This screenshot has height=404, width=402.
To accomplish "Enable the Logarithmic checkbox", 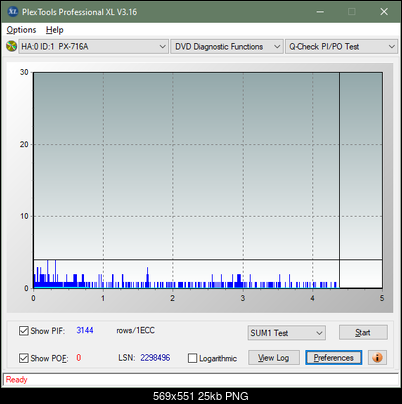I will [x=192, y=358].
